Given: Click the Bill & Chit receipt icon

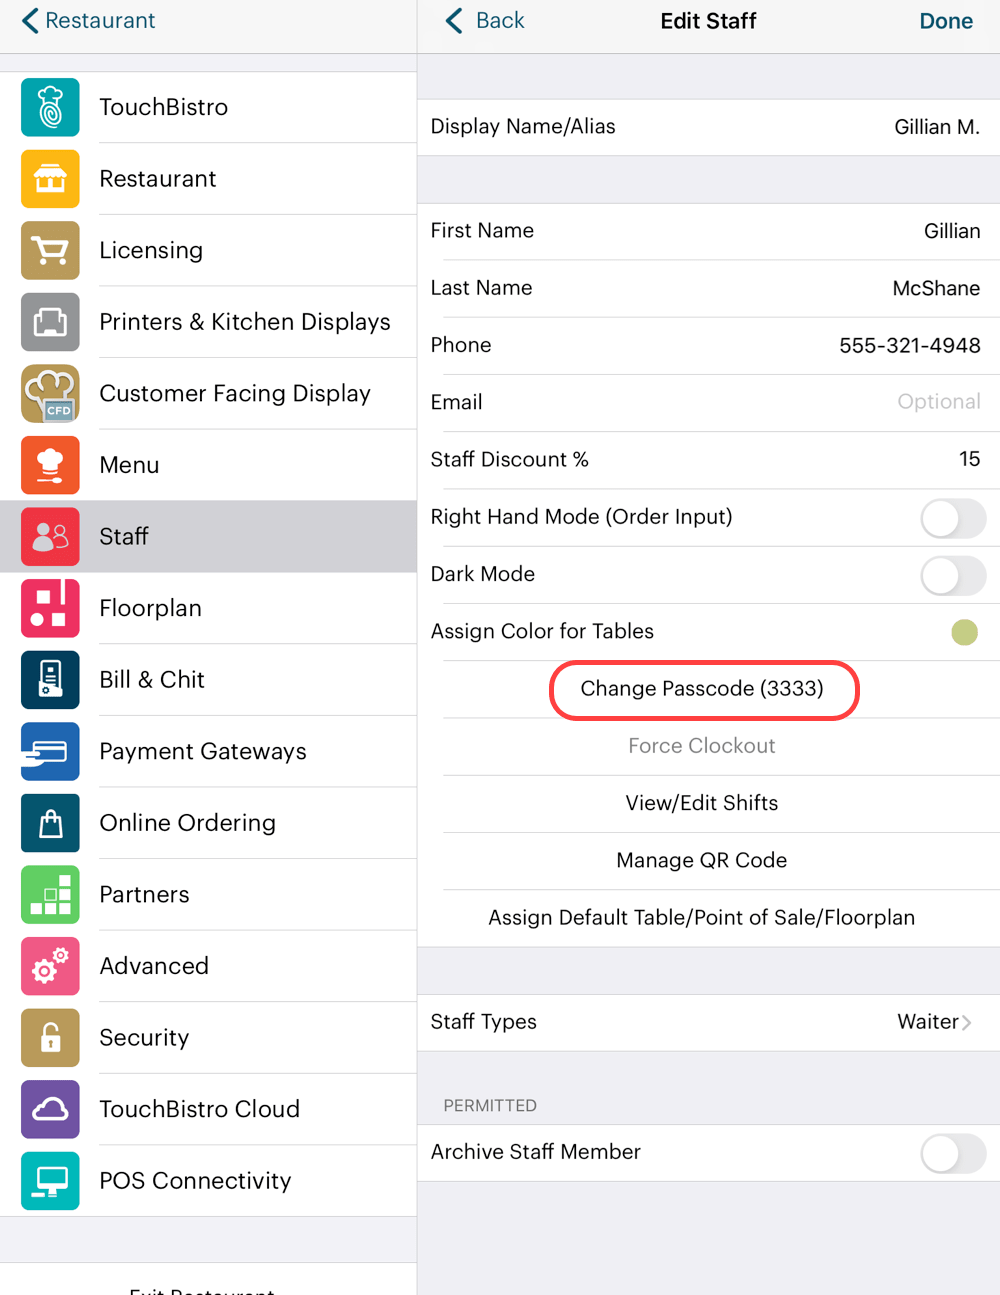Looking at the screenshot, I should [50, 680].
